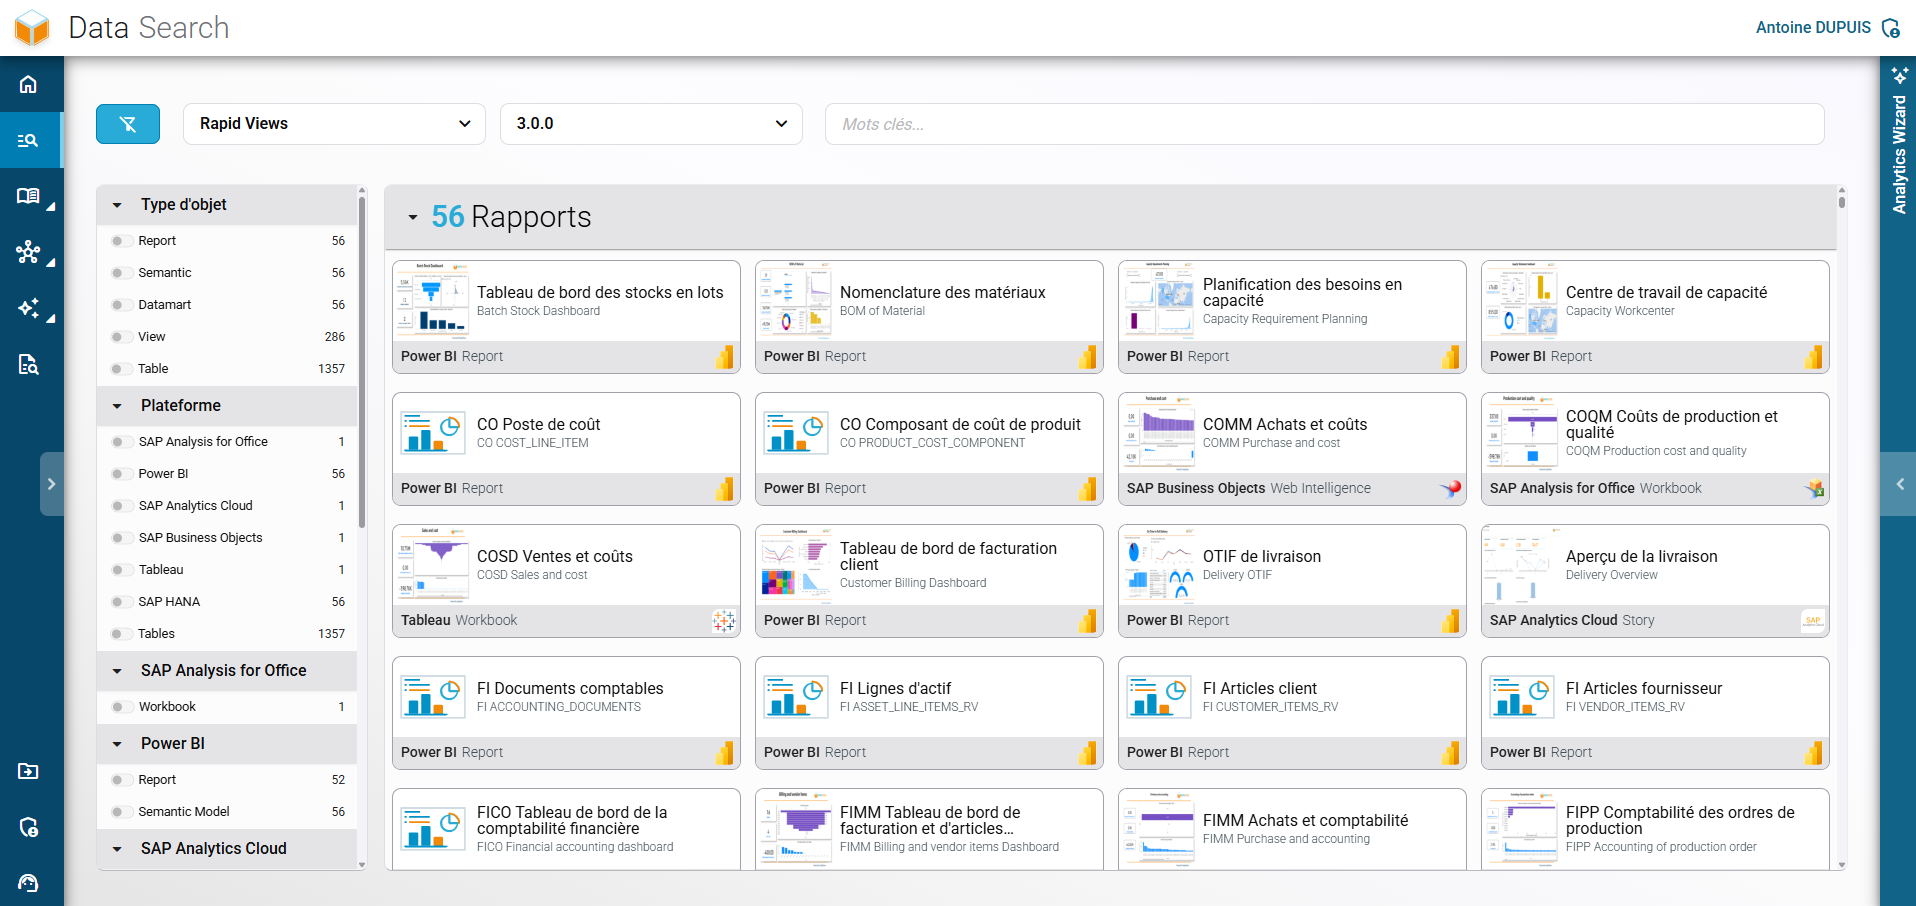Open the Rapid Views dropdown
Screen dimensions: 1916x906
click(x=335, y=124)
